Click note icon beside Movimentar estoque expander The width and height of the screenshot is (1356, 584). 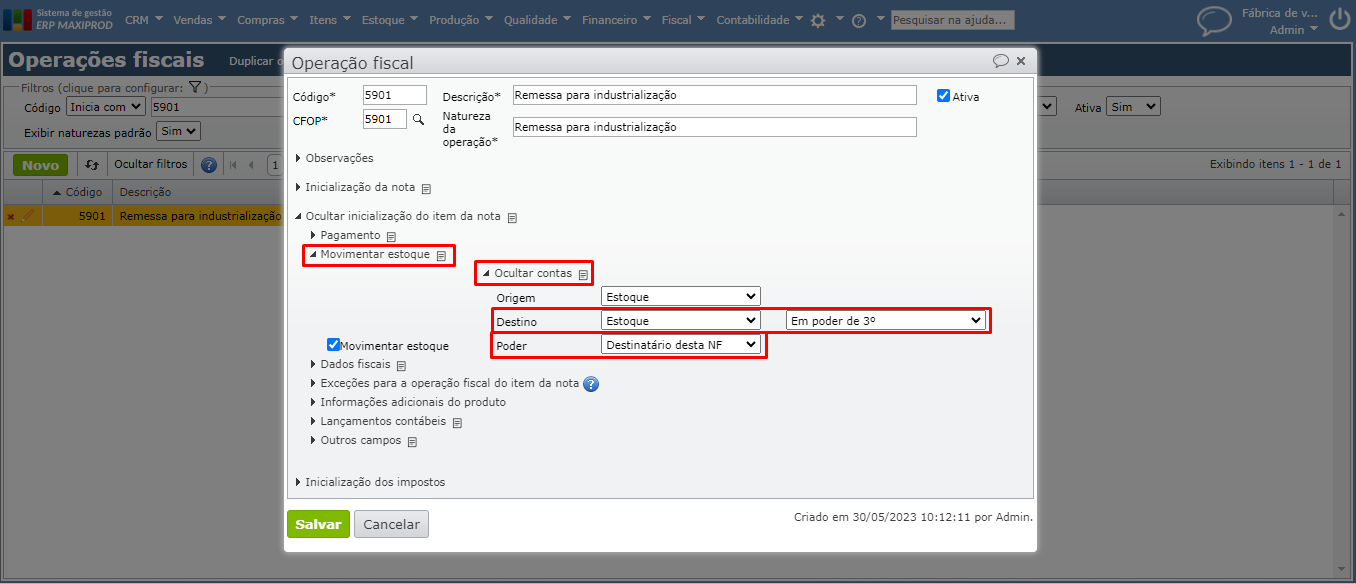441,256
